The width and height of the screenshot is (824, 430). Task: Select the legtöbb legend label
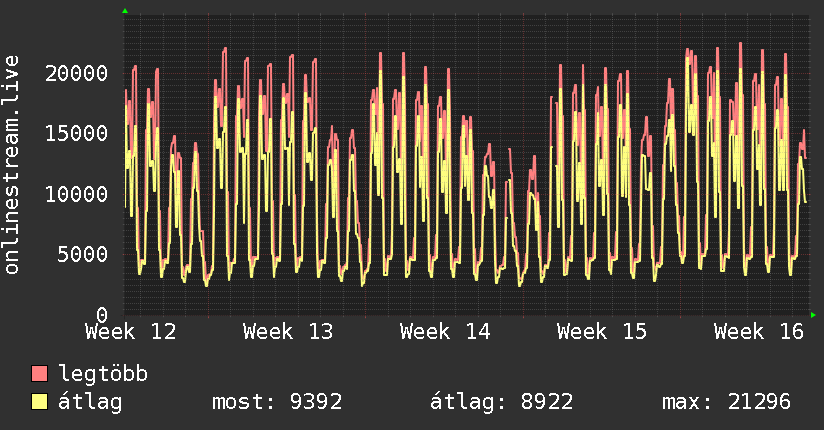[x=103, y=374]
